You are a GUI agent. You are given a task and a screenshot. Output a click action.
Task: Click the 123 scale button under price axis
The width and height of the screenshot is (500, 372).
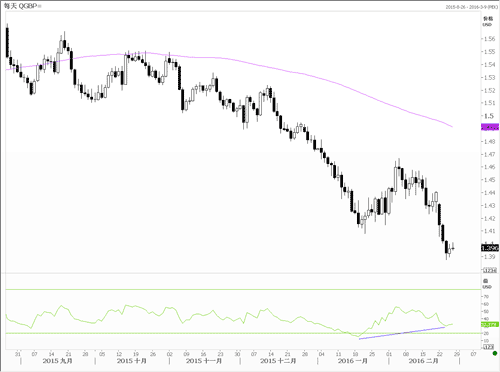pyautogui.click(x=489, y=270)
